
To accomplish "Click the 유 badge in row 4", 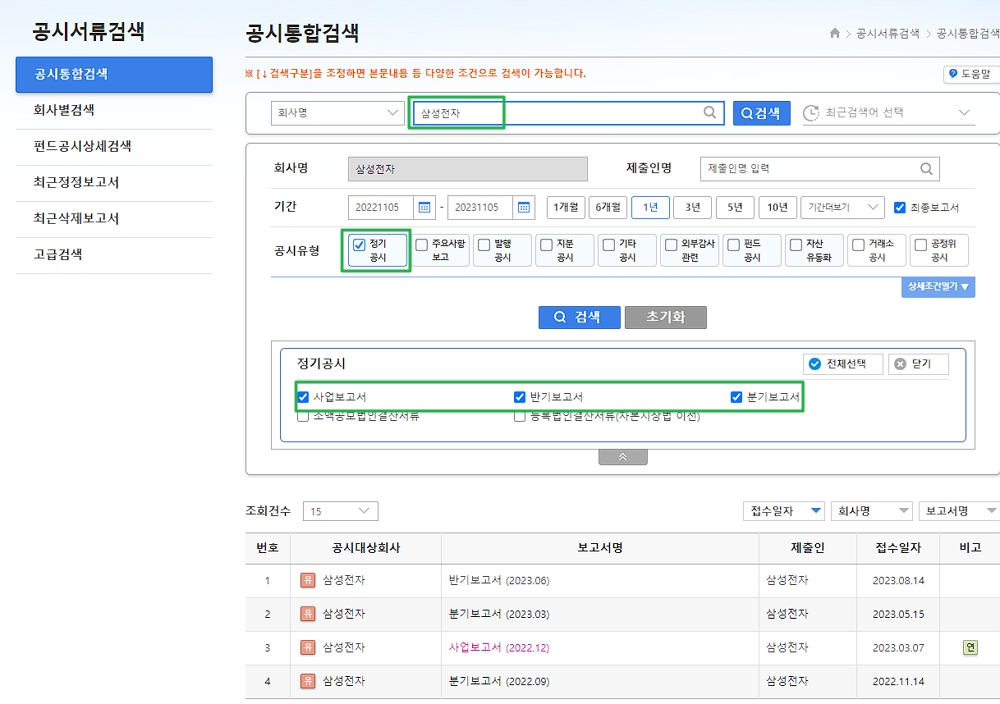I will [x=307, y=681].
